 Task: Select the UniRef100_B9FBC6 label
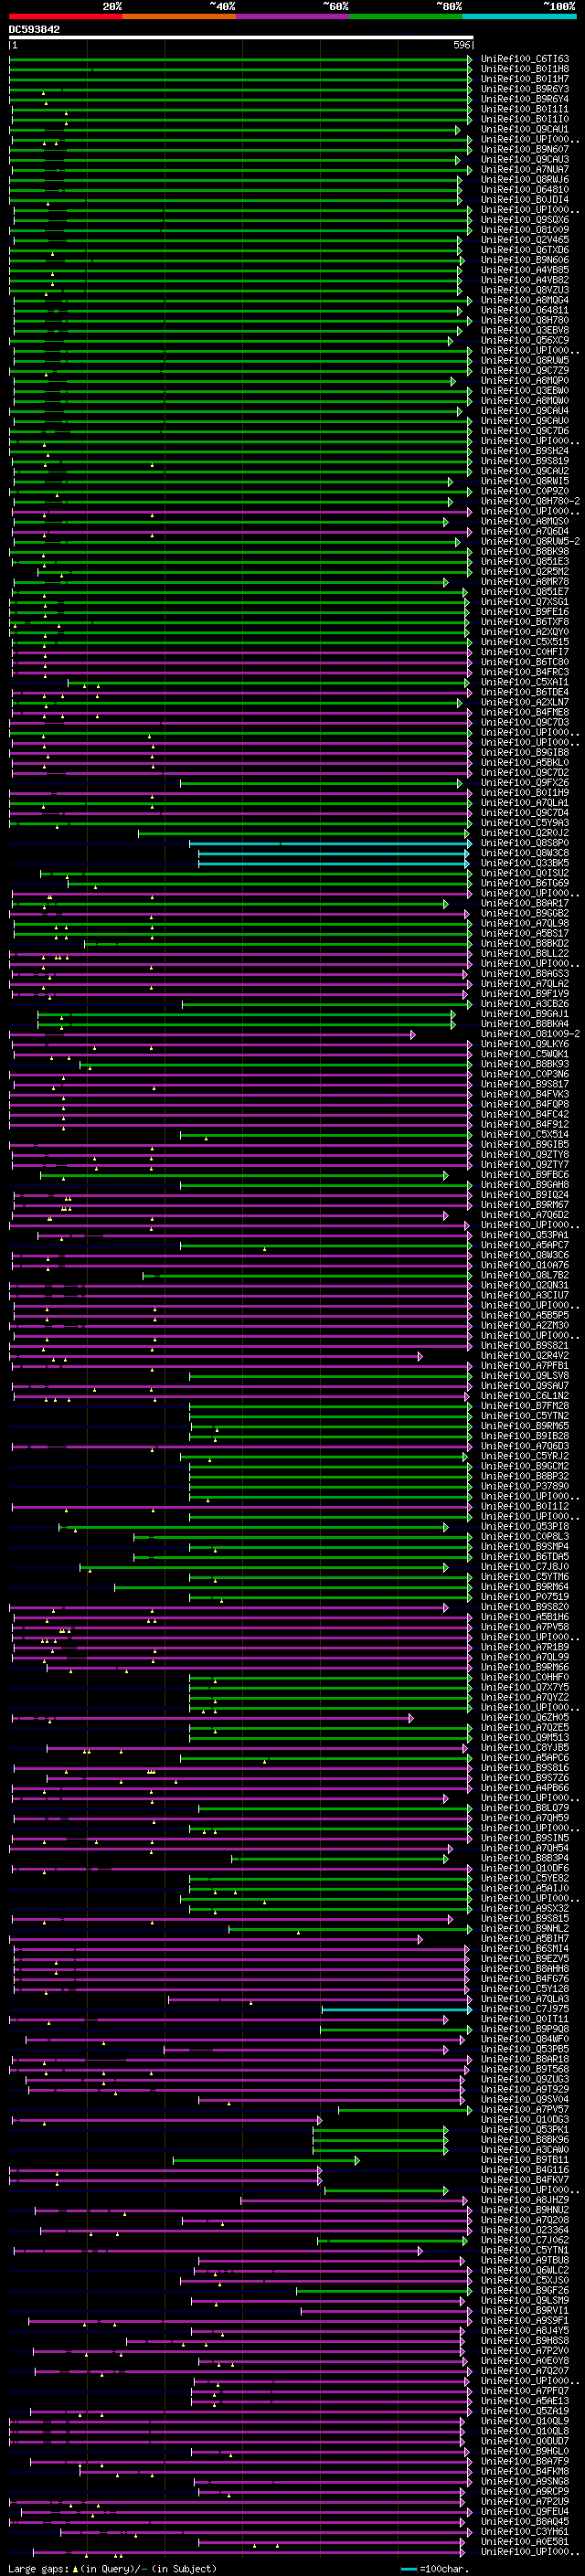tap(525, 1174)
